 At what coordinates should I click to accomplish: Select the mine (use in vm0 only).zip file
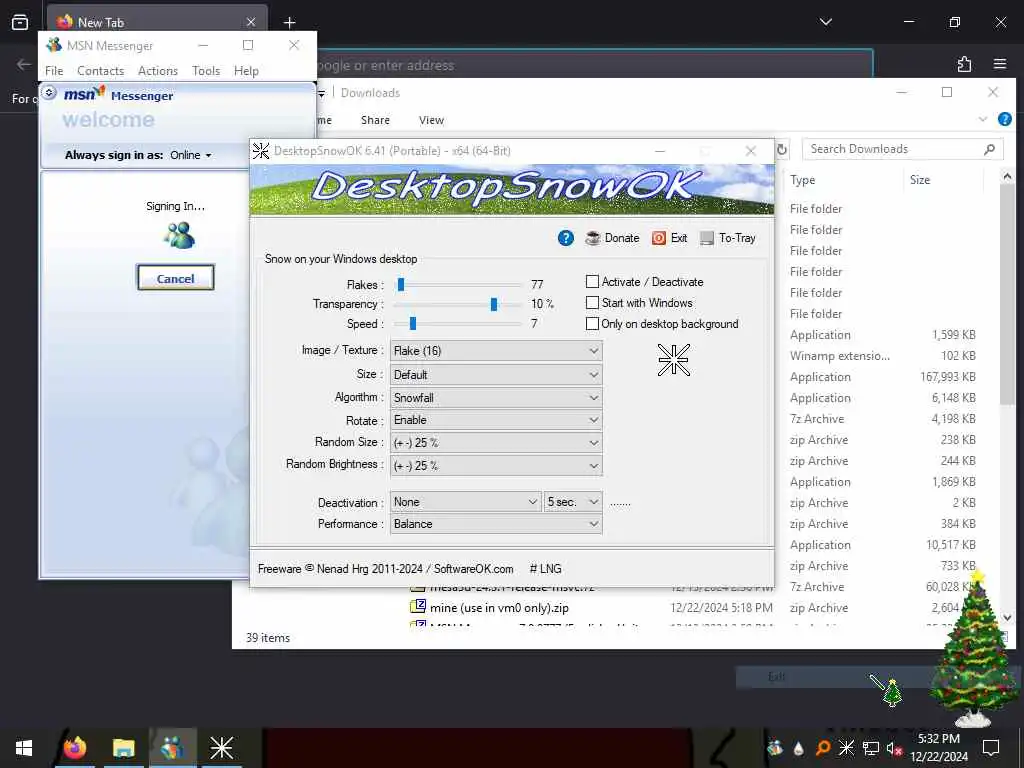click(x=499, y=608)
